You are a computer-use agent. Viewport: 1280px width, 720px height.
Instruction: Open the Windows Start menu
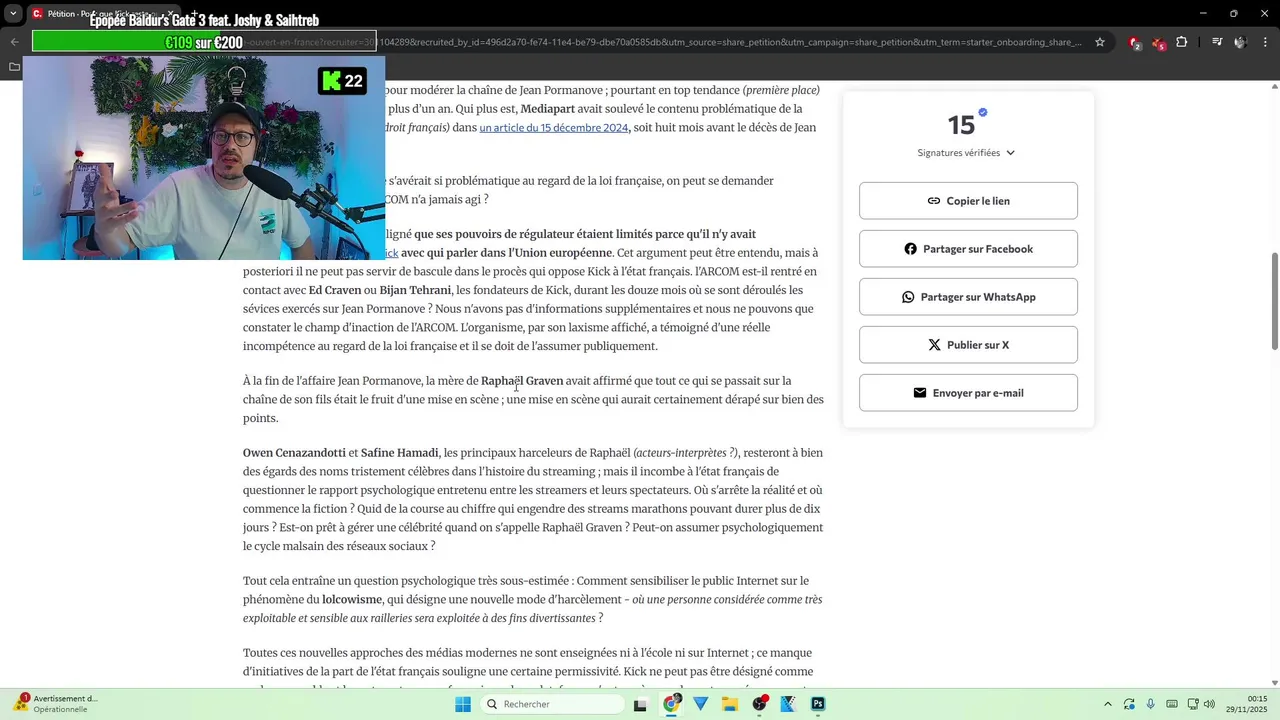[463, 704]
